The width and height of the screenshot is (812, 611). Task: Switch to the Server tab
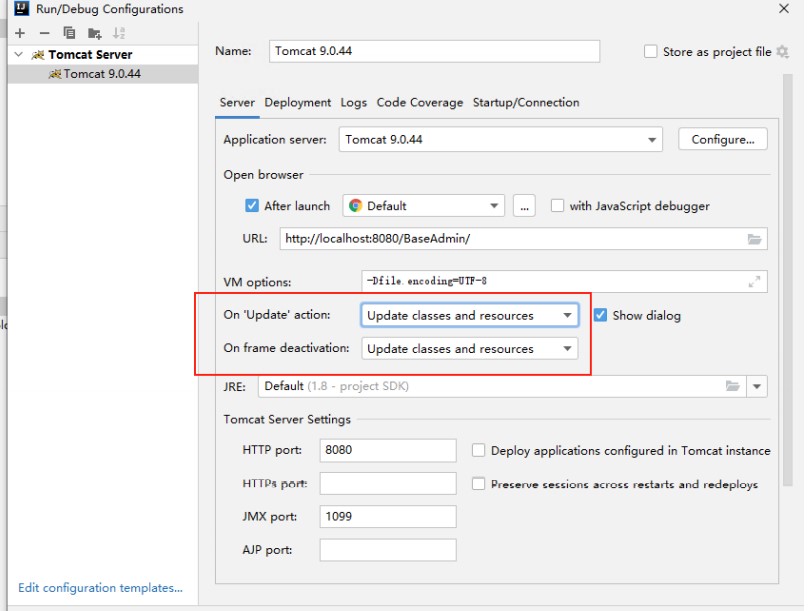pos(237,103)
